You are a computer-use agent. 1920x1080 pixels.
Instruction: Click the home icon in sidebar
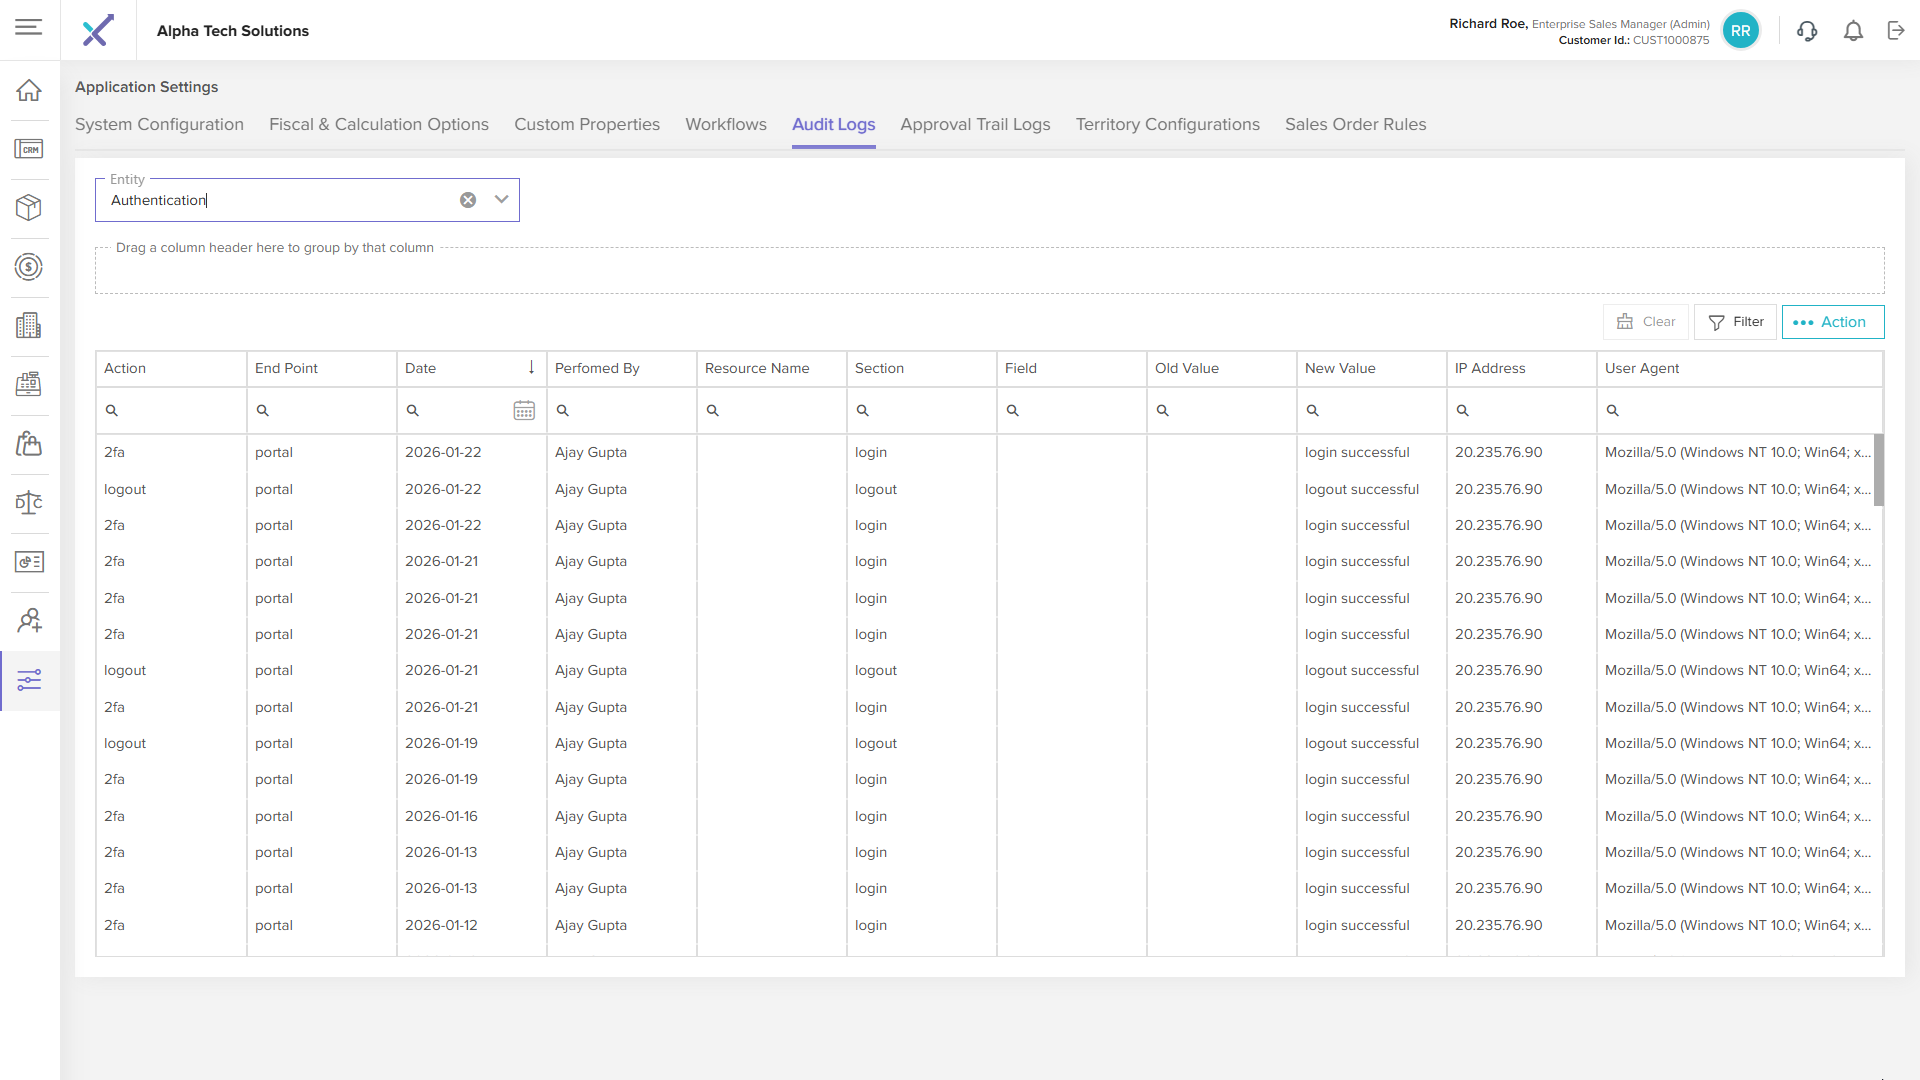coord(29,90)
